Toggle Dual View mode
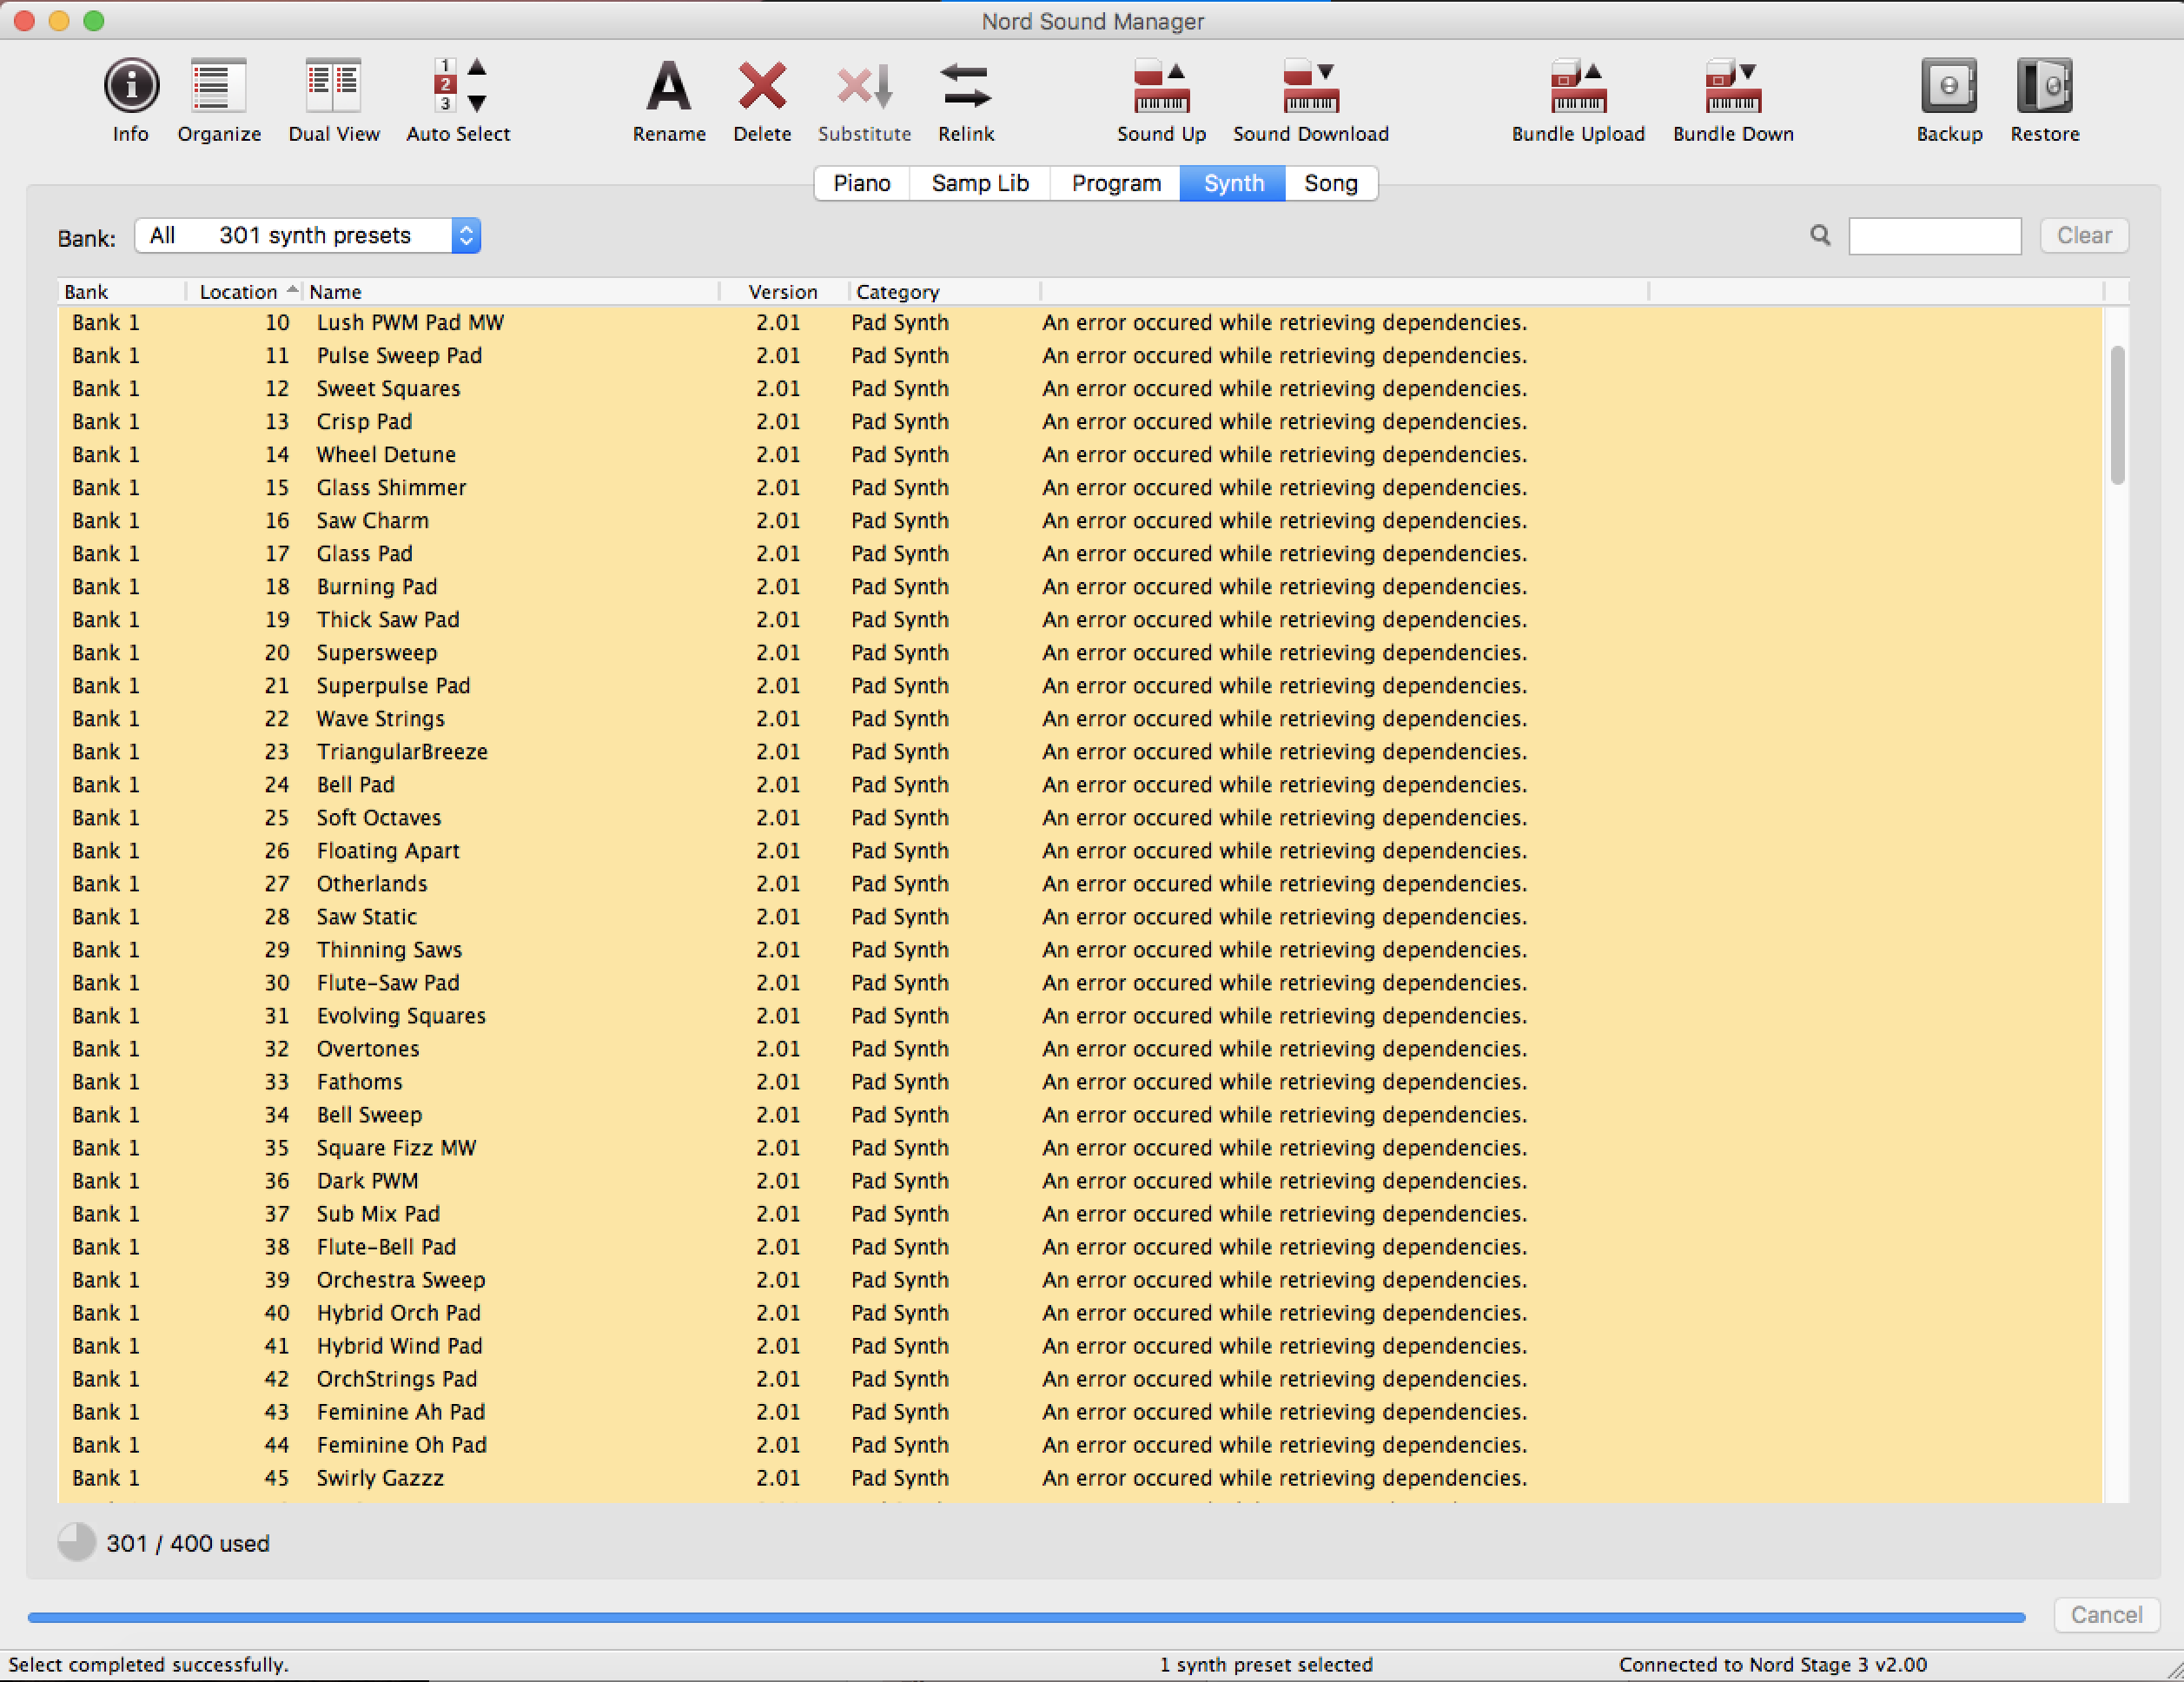 [333, 86]
